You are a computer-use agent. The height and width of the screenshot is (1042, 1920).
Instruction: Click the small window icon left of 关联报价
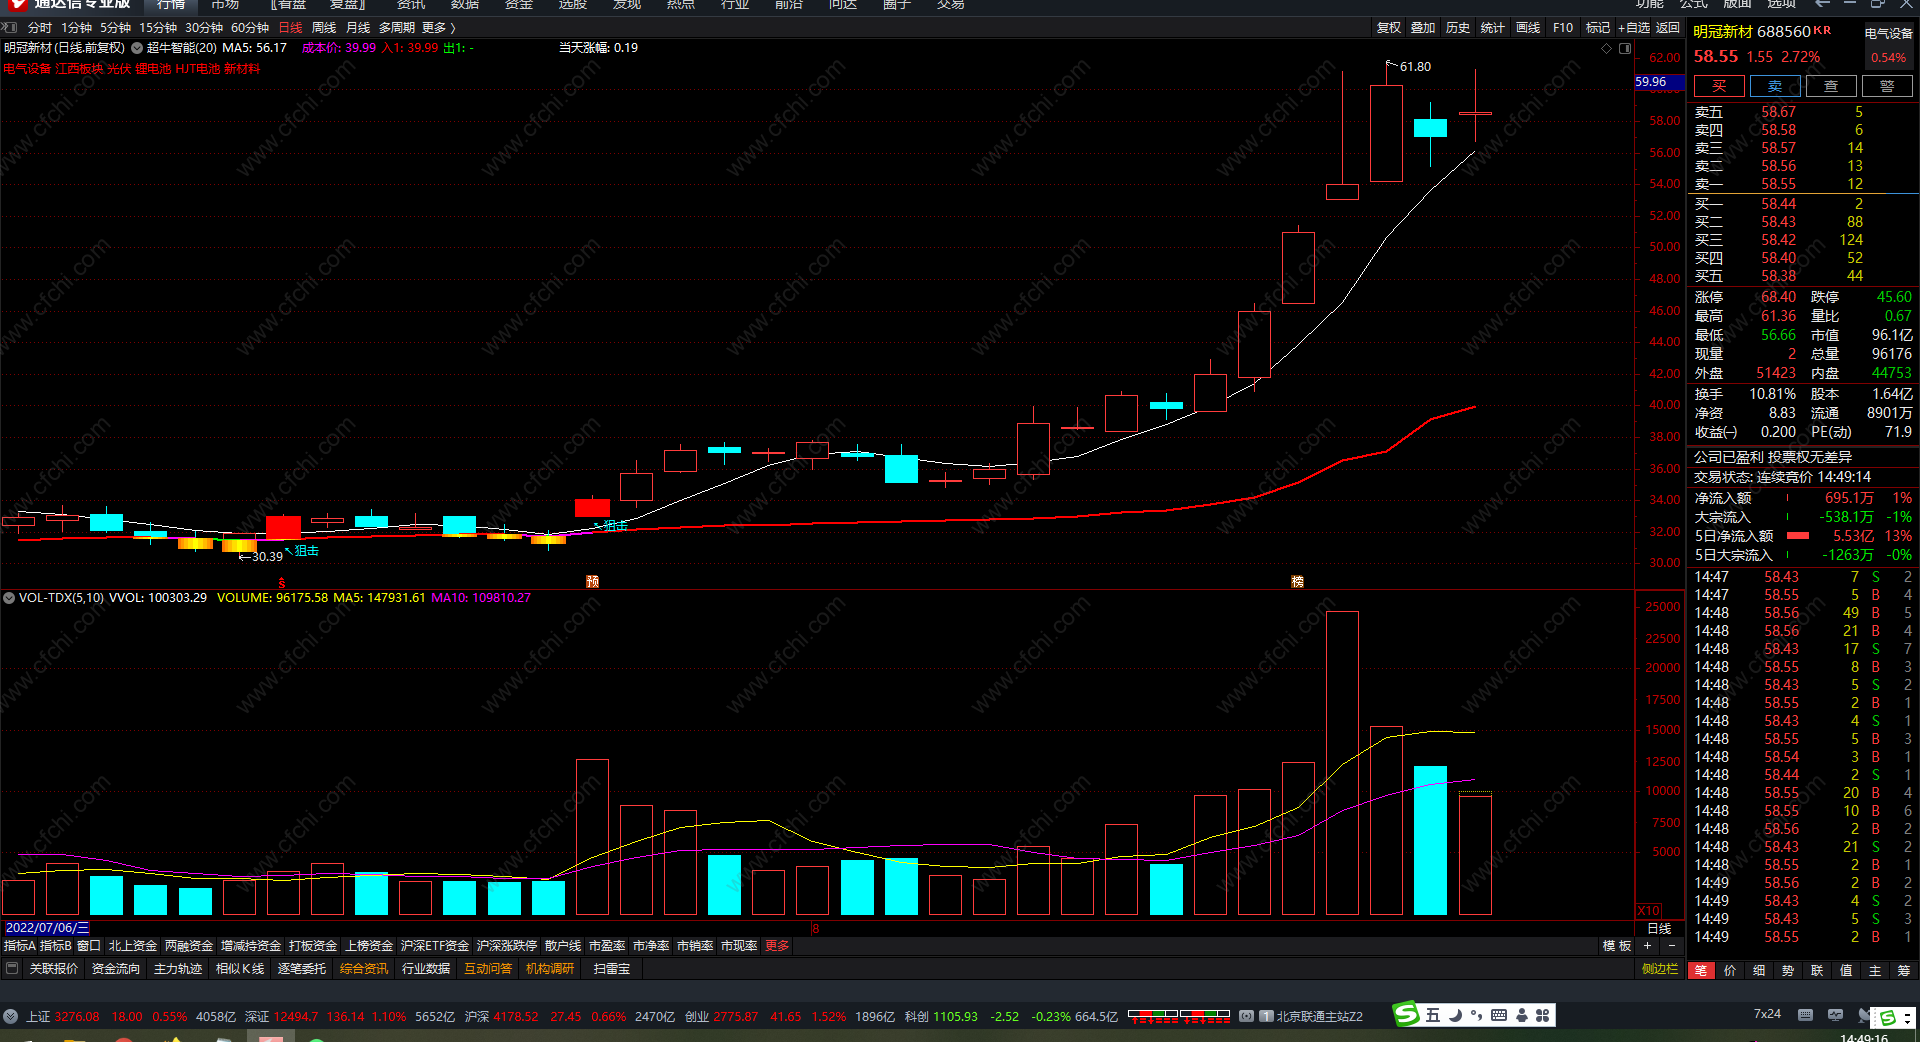pos(12,968)
